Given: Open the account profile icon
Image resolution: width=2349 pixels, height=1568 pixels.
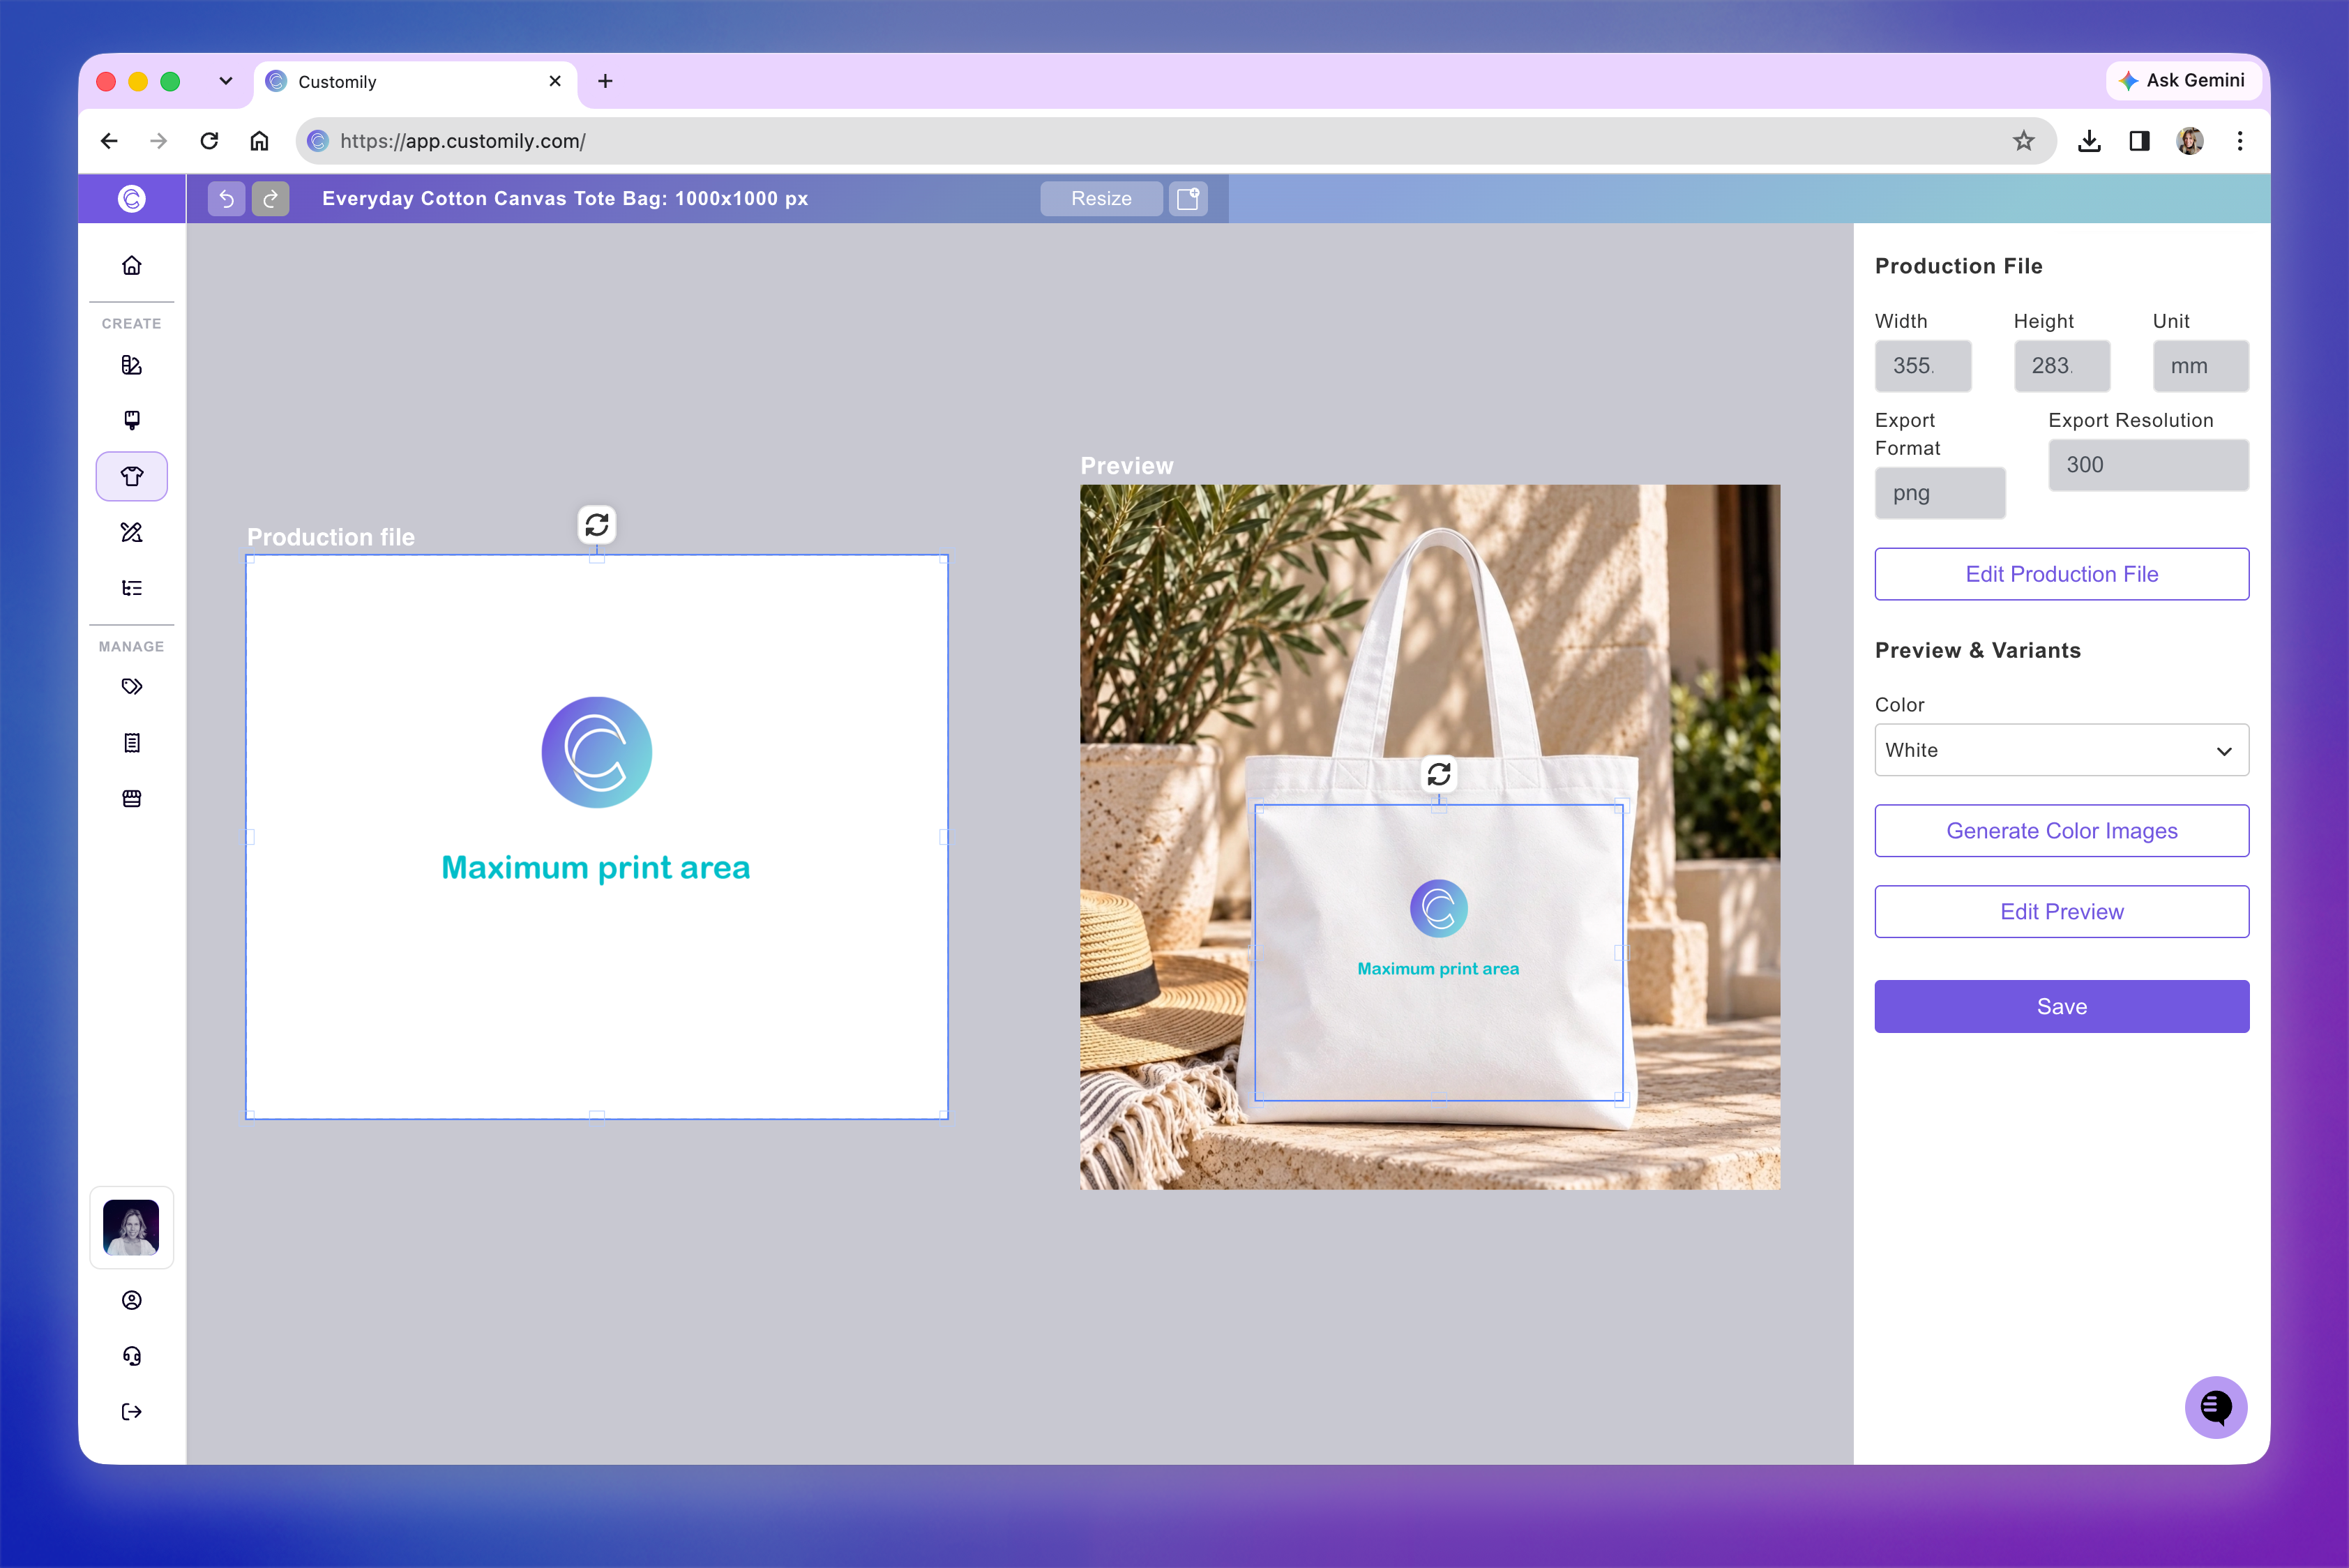Looking at the screenshot, I should coord(131,1300).
